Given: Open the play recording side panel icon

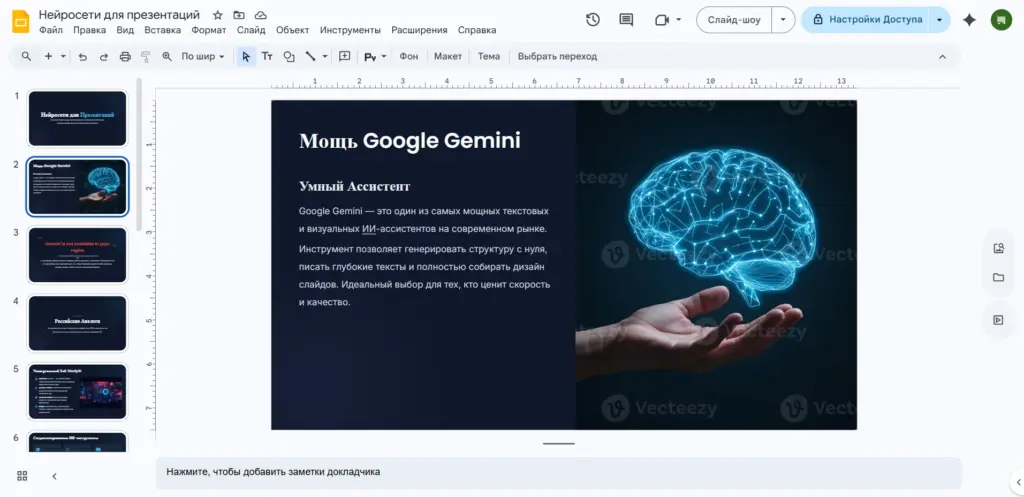Looking at the screenshot, I should click(x=998, y=320).
